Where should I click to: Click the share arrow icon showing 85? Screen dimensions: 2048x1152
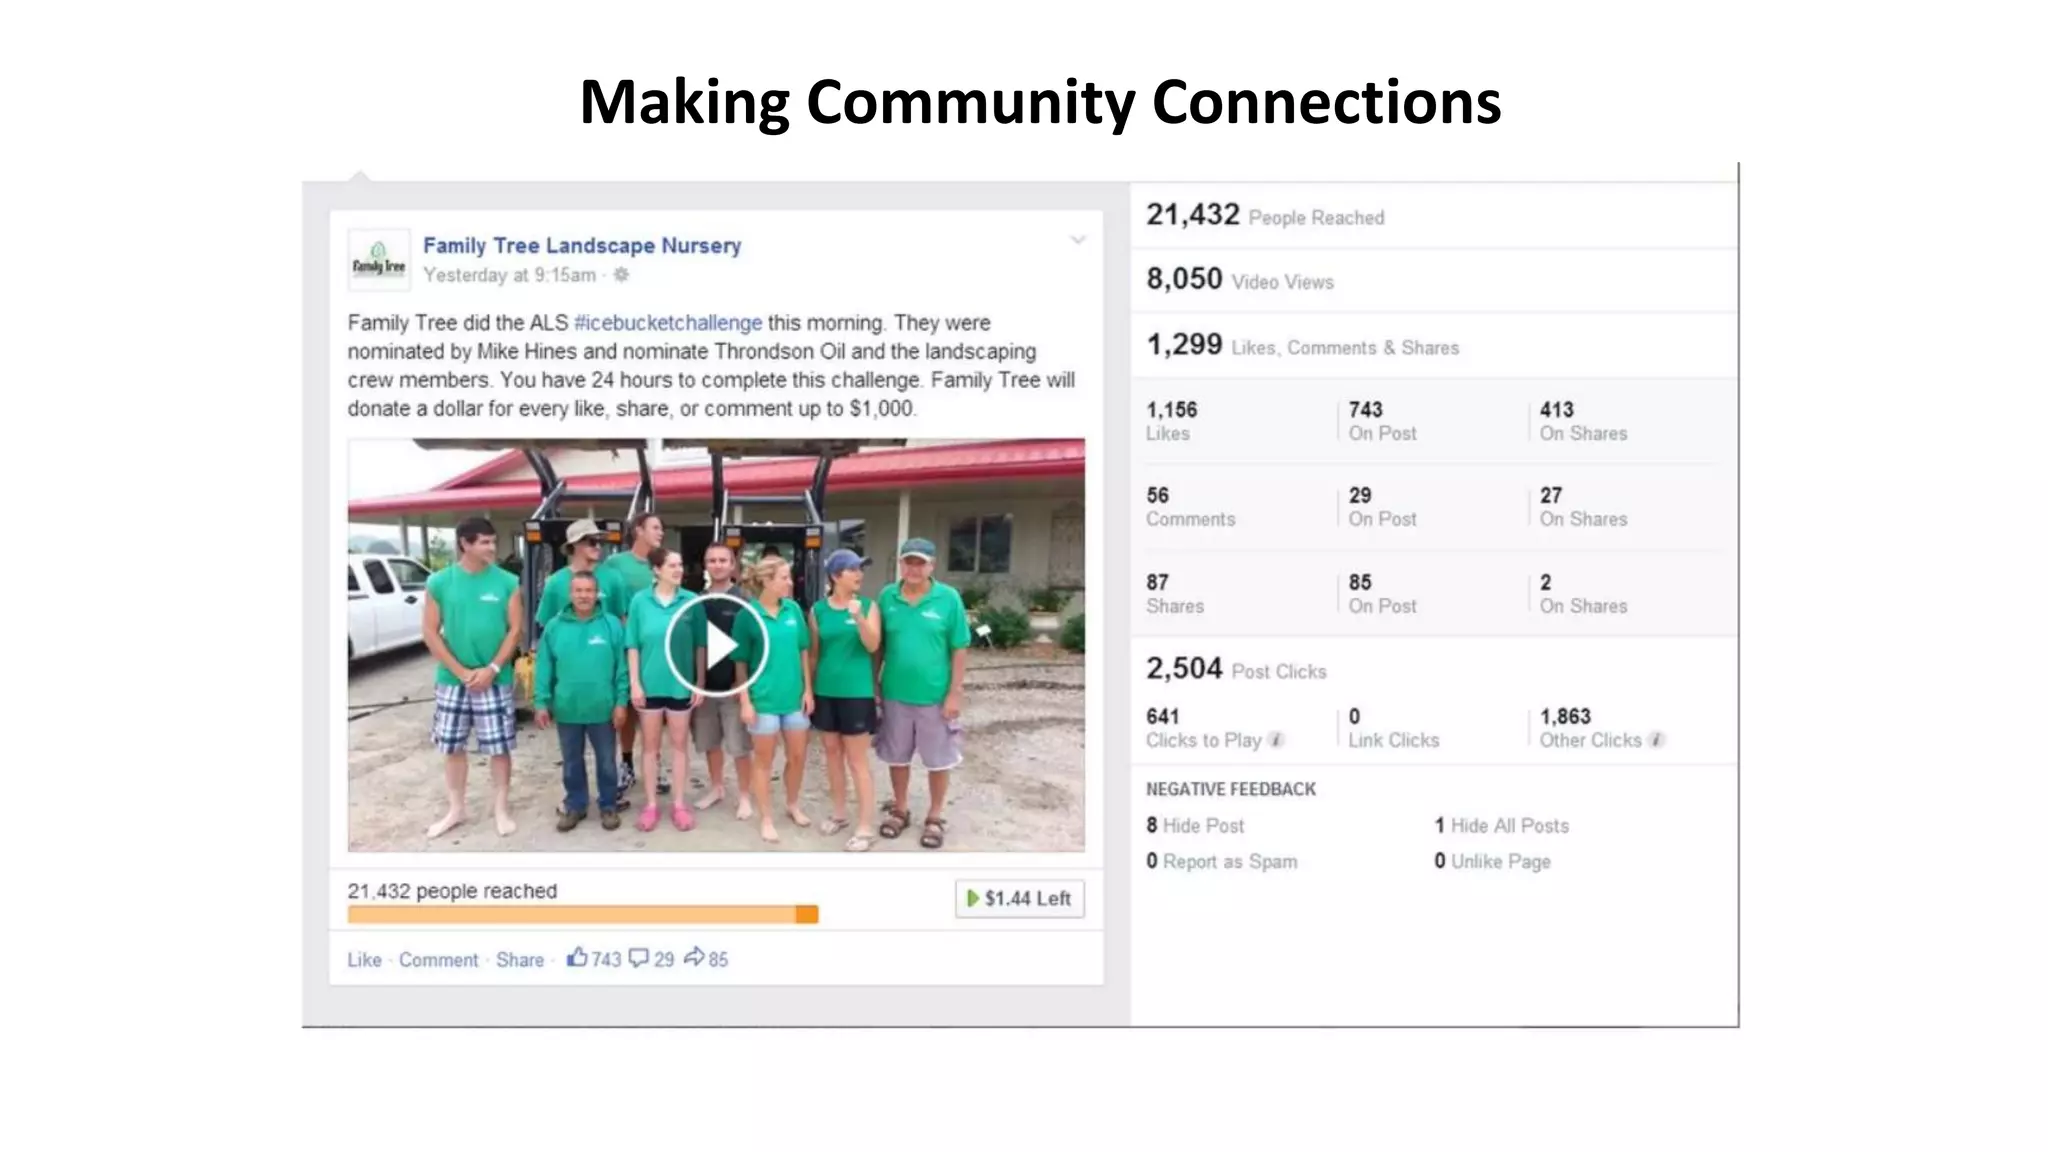point(694,957)
